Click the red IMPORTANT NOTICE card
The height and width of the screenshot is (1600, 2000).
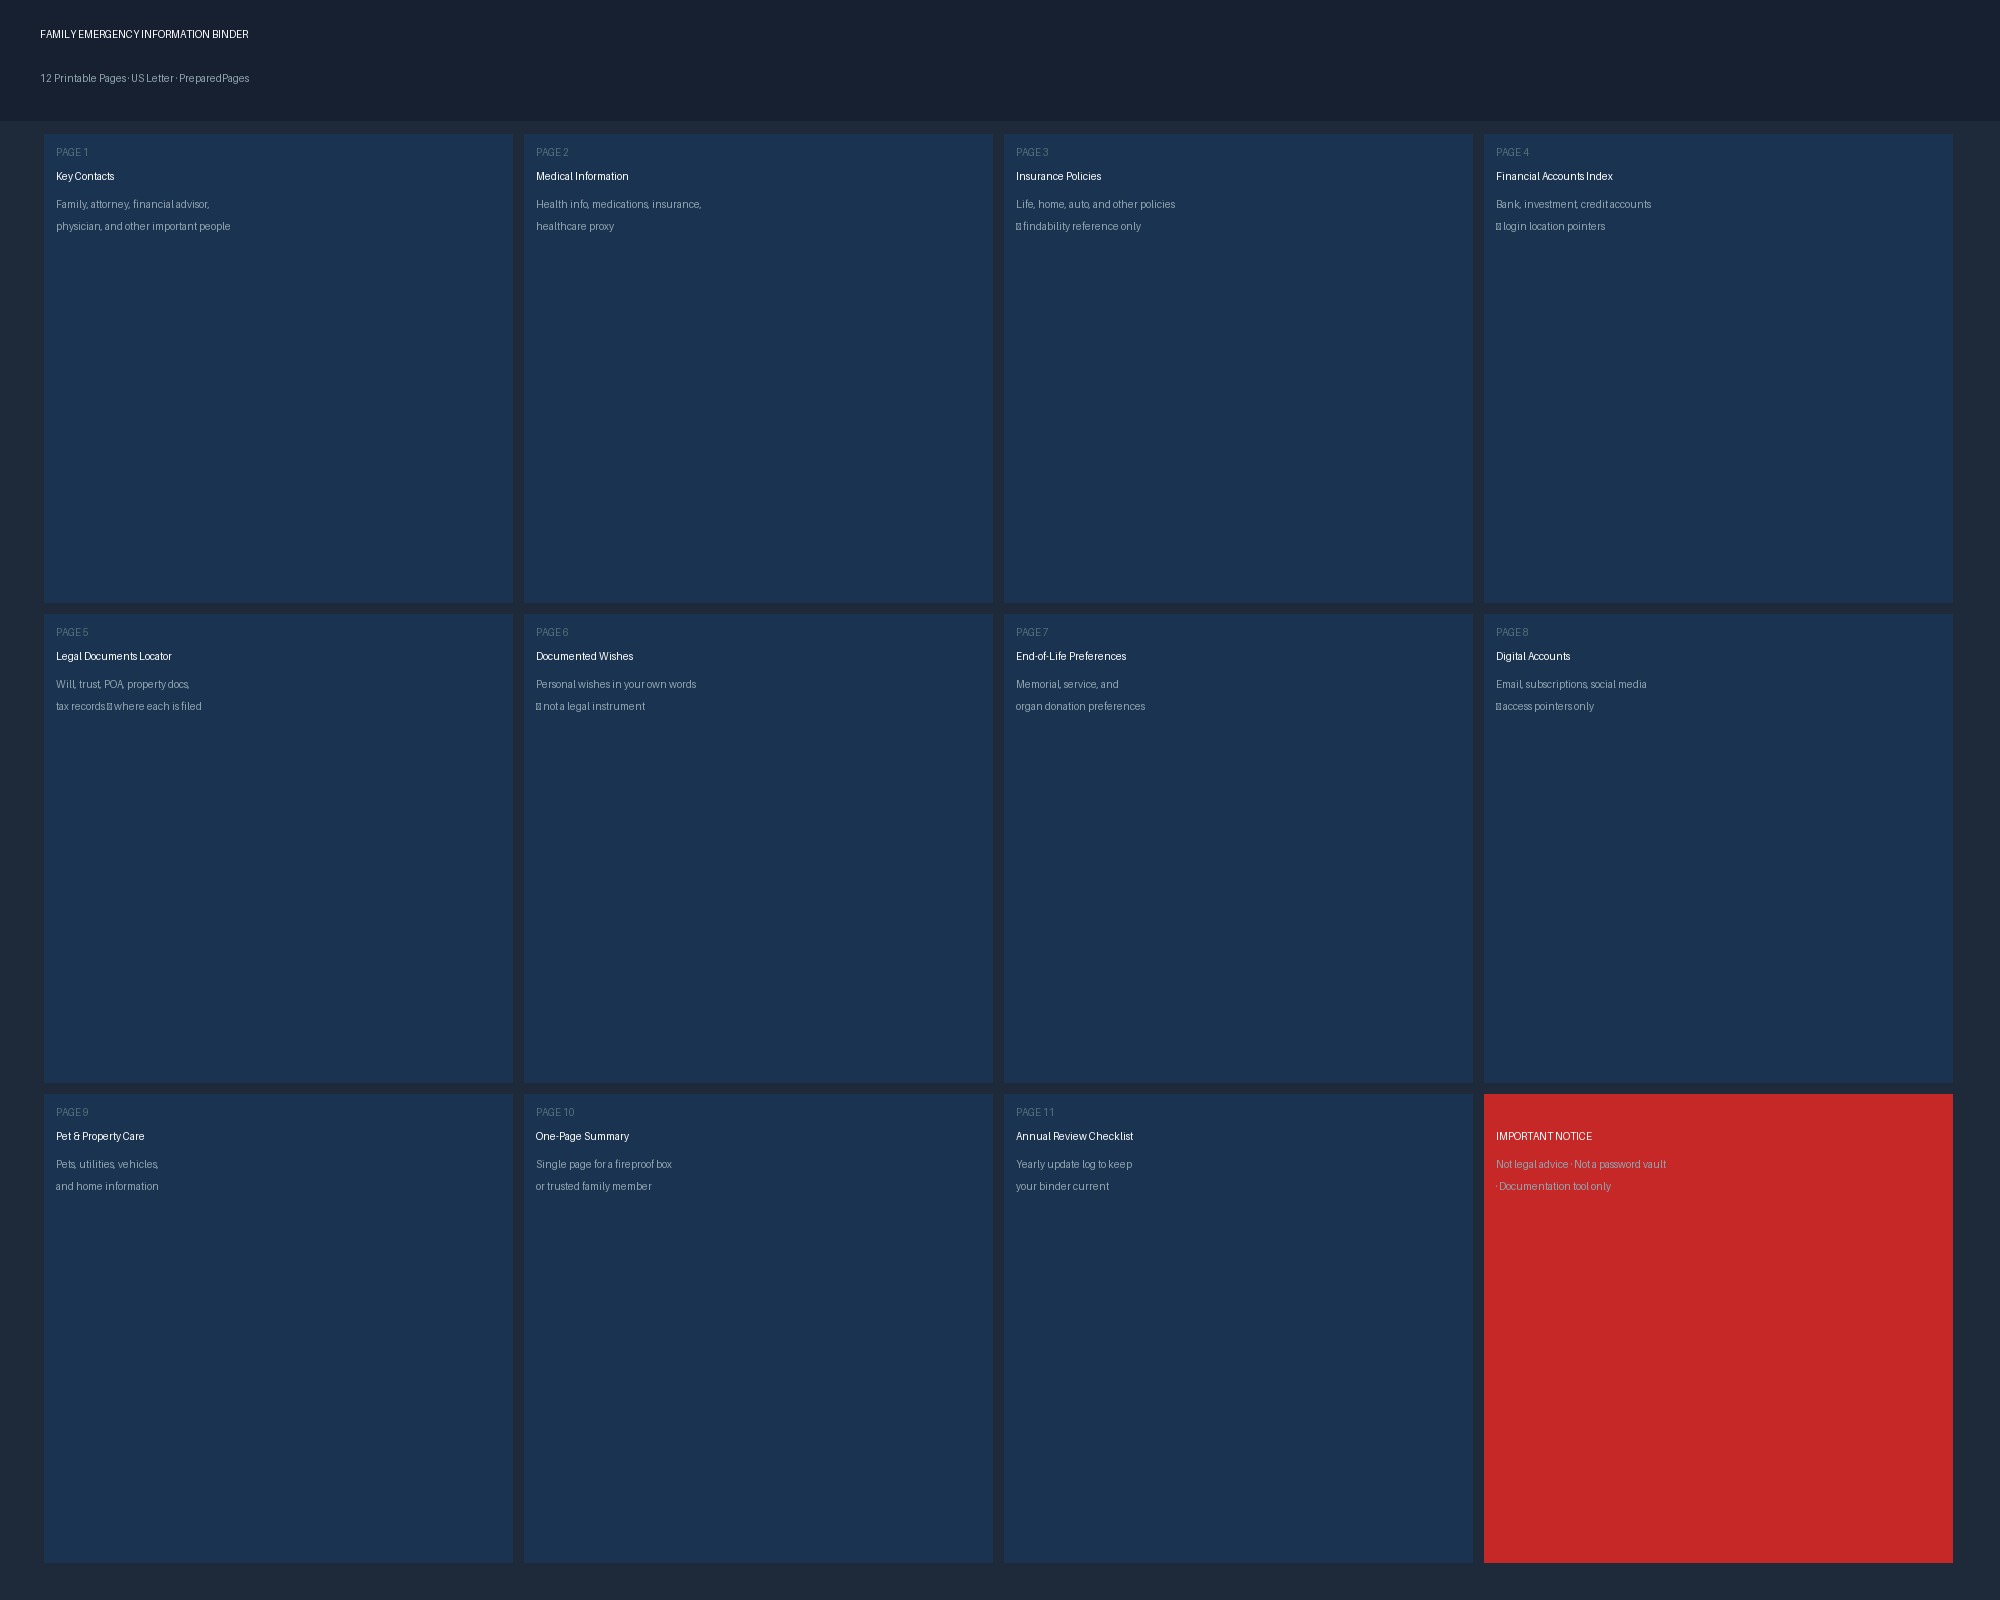click(1718, 1328)
